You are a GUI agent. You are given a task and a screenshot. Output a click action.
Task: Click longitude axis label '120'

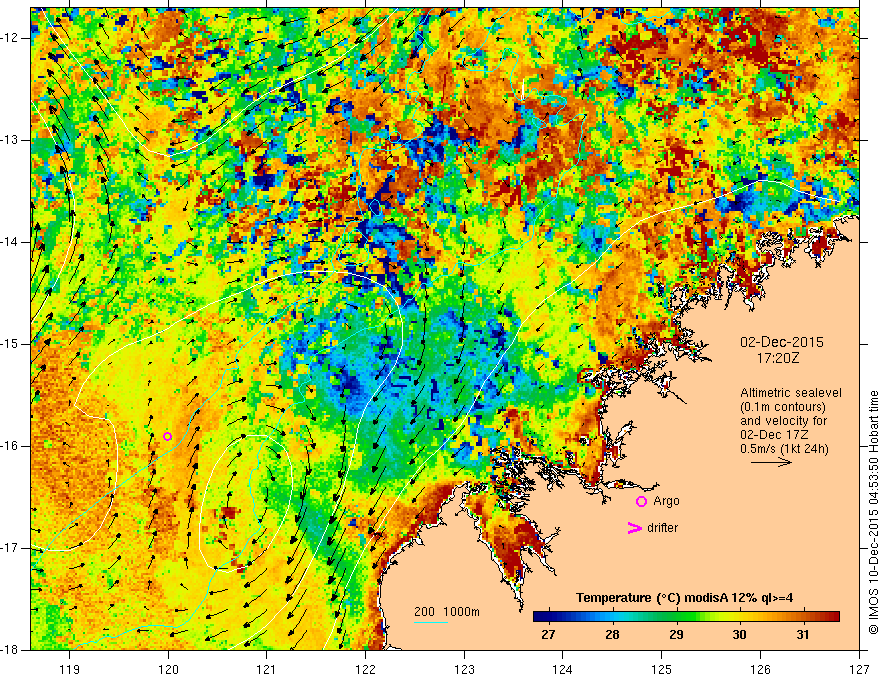coord(168,669)
